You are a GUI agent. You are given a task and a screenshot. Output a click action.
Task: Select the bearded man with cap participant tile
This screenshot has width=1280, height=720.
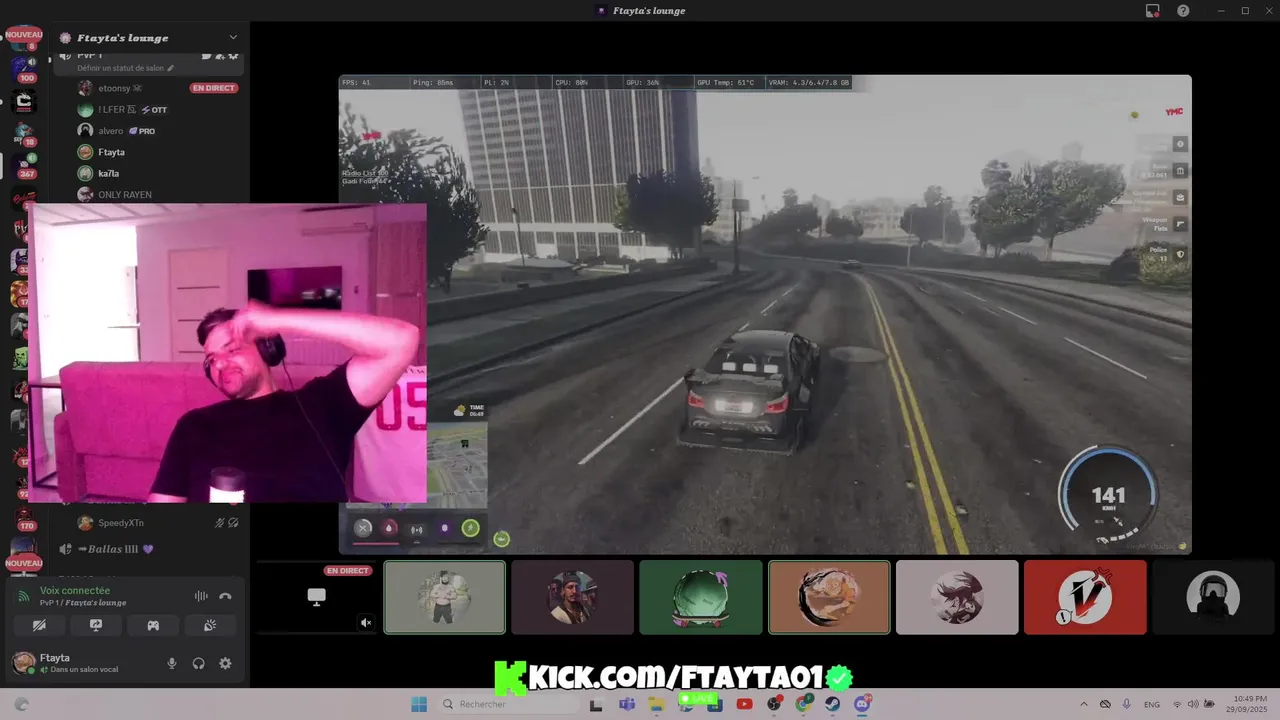pos(572,597)
